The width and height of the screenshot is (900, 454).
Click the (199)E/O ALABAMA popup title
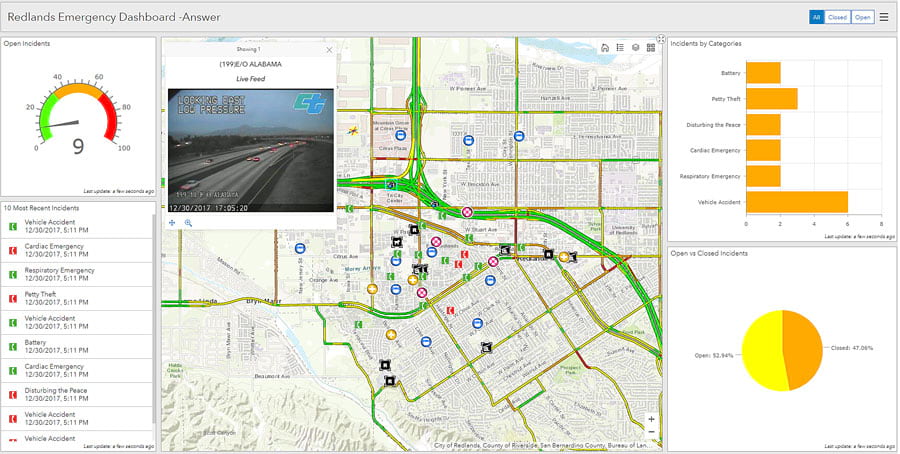tap(250, 64)
